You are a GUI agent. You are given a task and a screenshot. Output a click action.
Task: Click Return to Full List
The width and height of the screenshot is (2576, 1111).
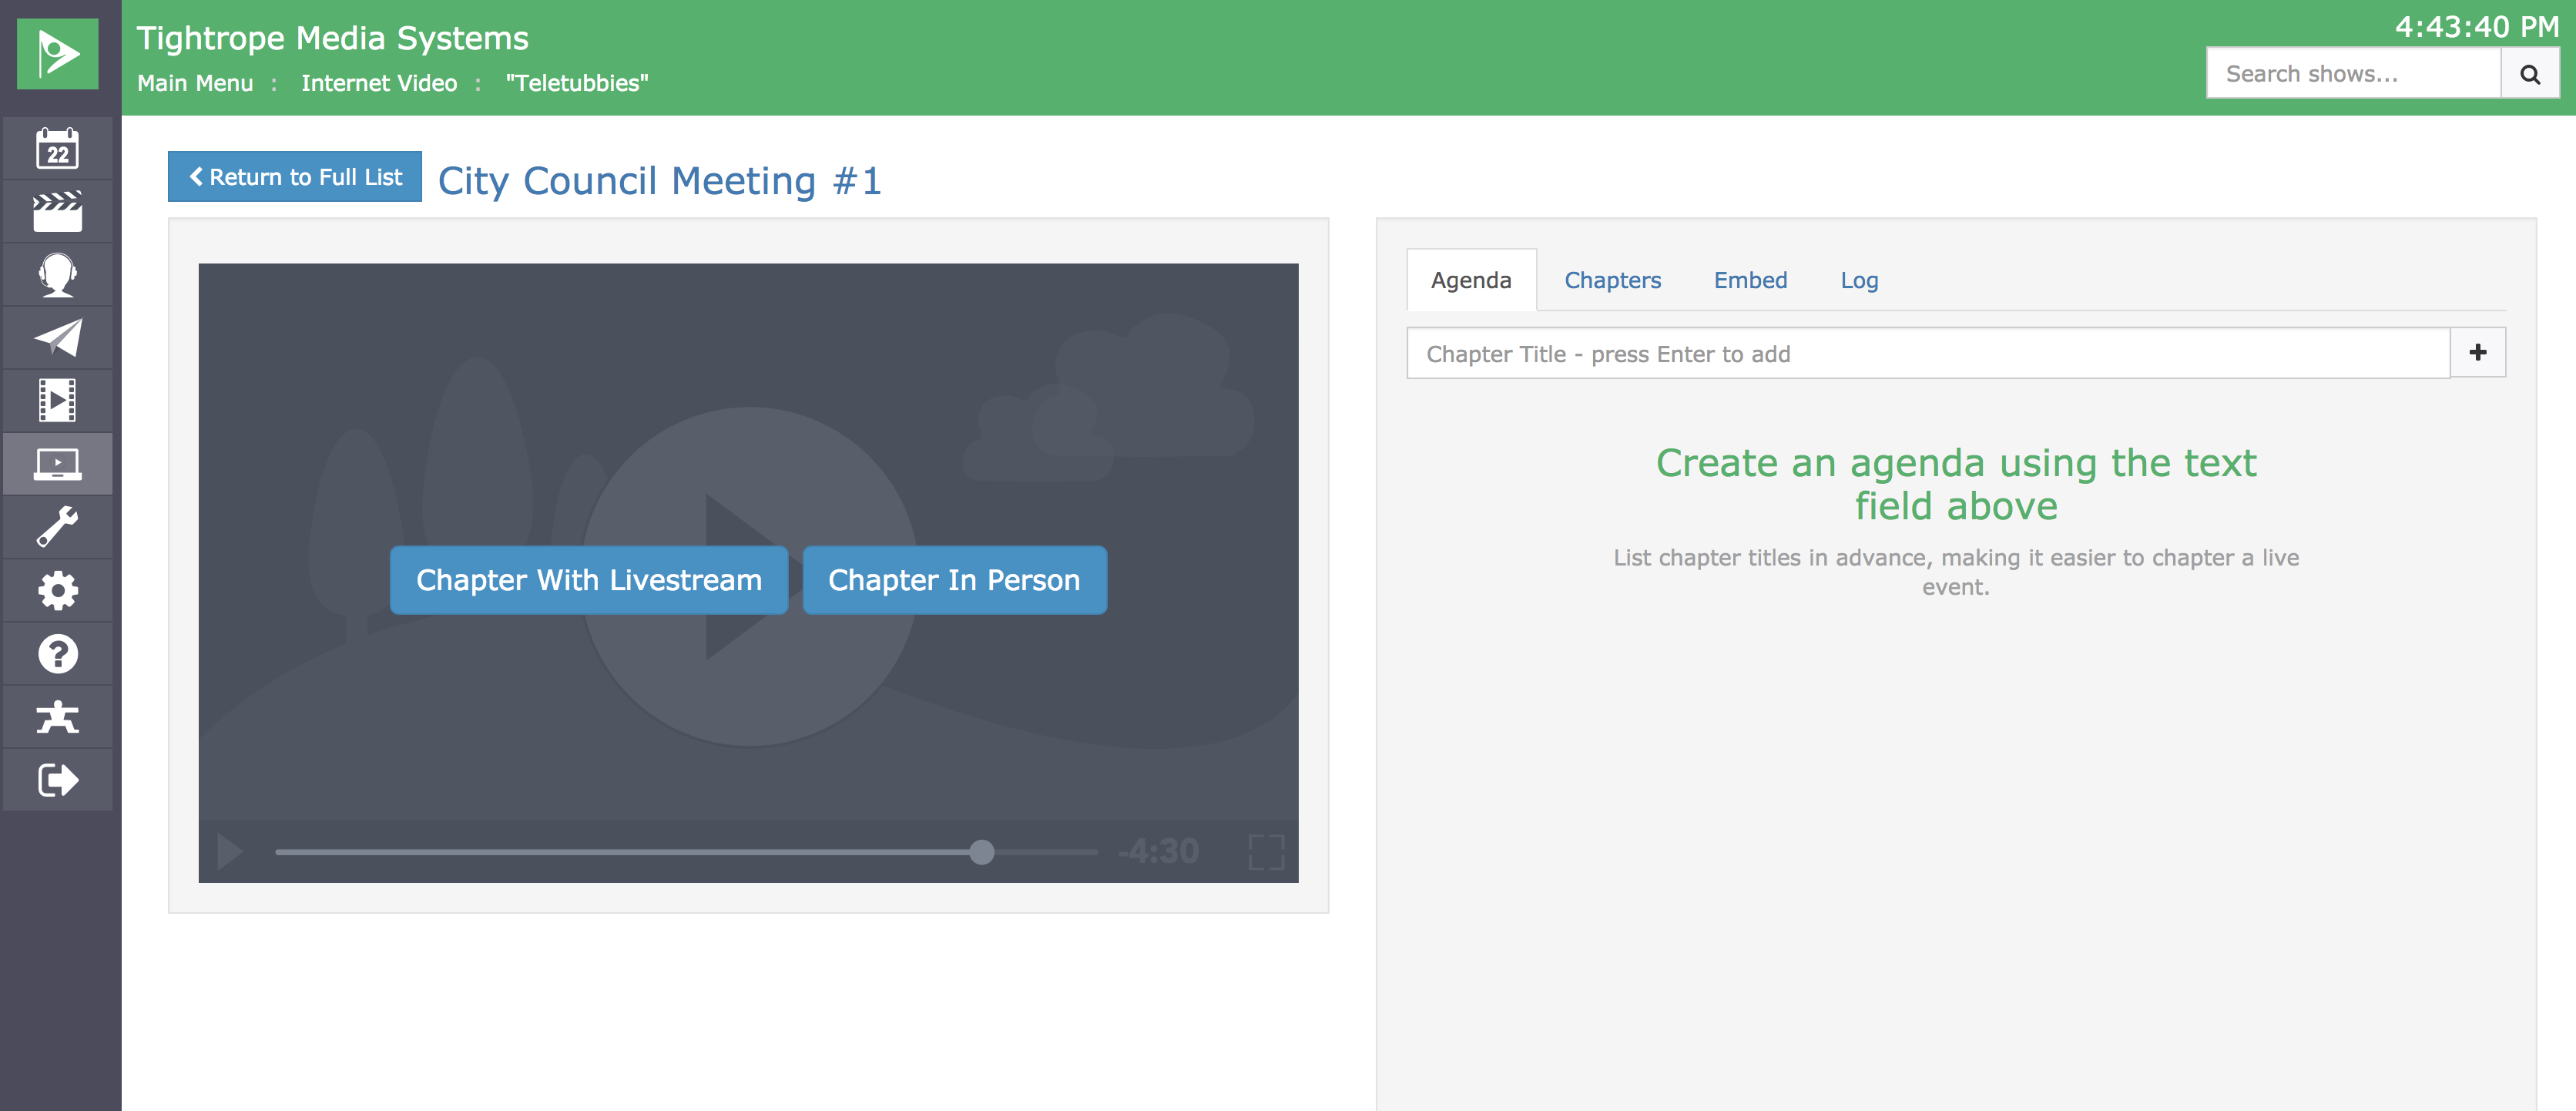(293, 176)
